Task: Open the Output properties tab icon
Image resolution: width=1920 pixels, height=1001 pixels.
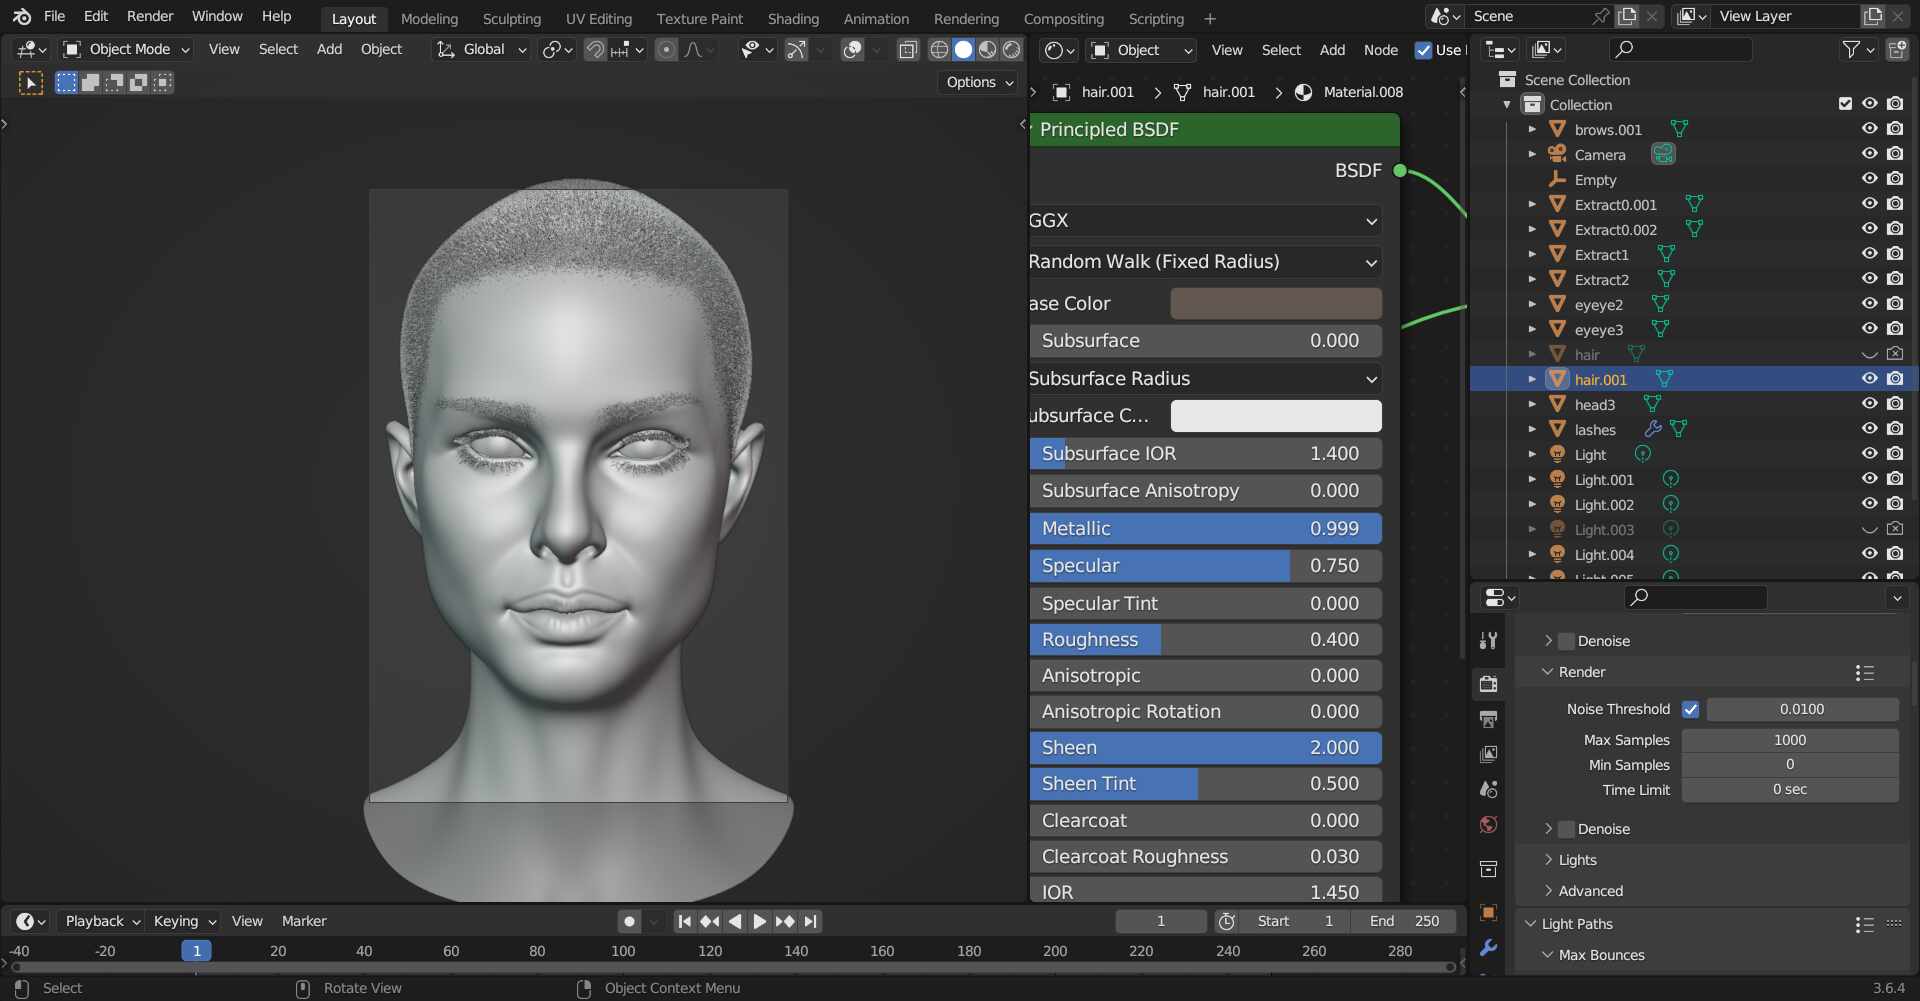Action: pyautogui.click(x=1488, y=719)
